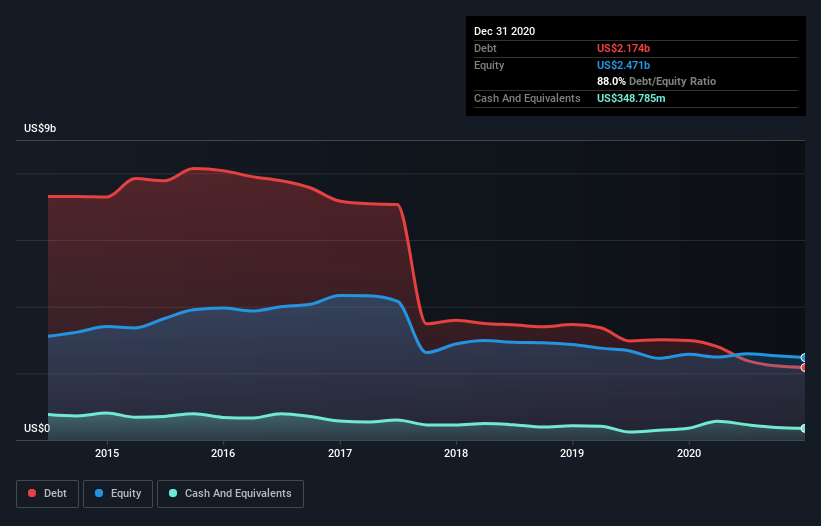Viewport: 821px width, 526px height.
Task: Select the 2019 x-axis label
Action: pyautogui.click(x=572, y=453)
